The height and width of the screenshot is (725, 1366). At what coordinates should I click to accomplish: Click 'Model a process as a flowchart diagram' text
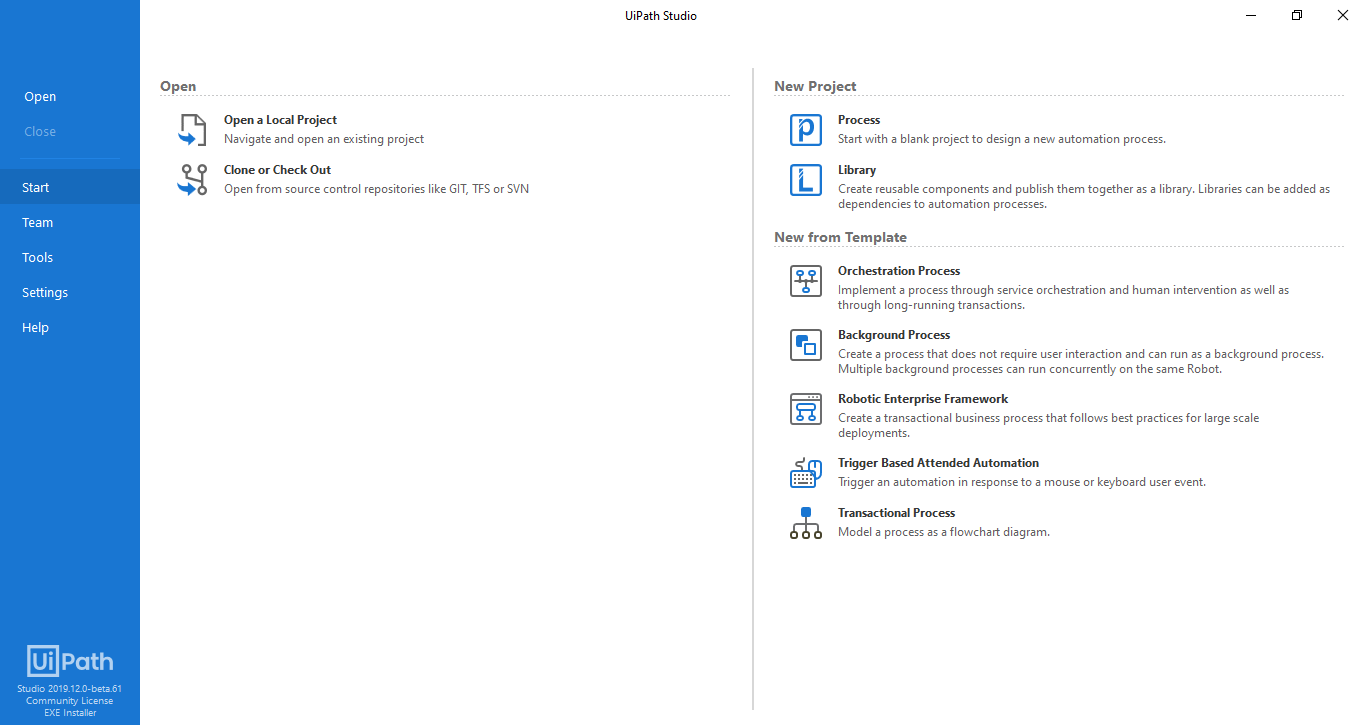(x=944, y=532)
